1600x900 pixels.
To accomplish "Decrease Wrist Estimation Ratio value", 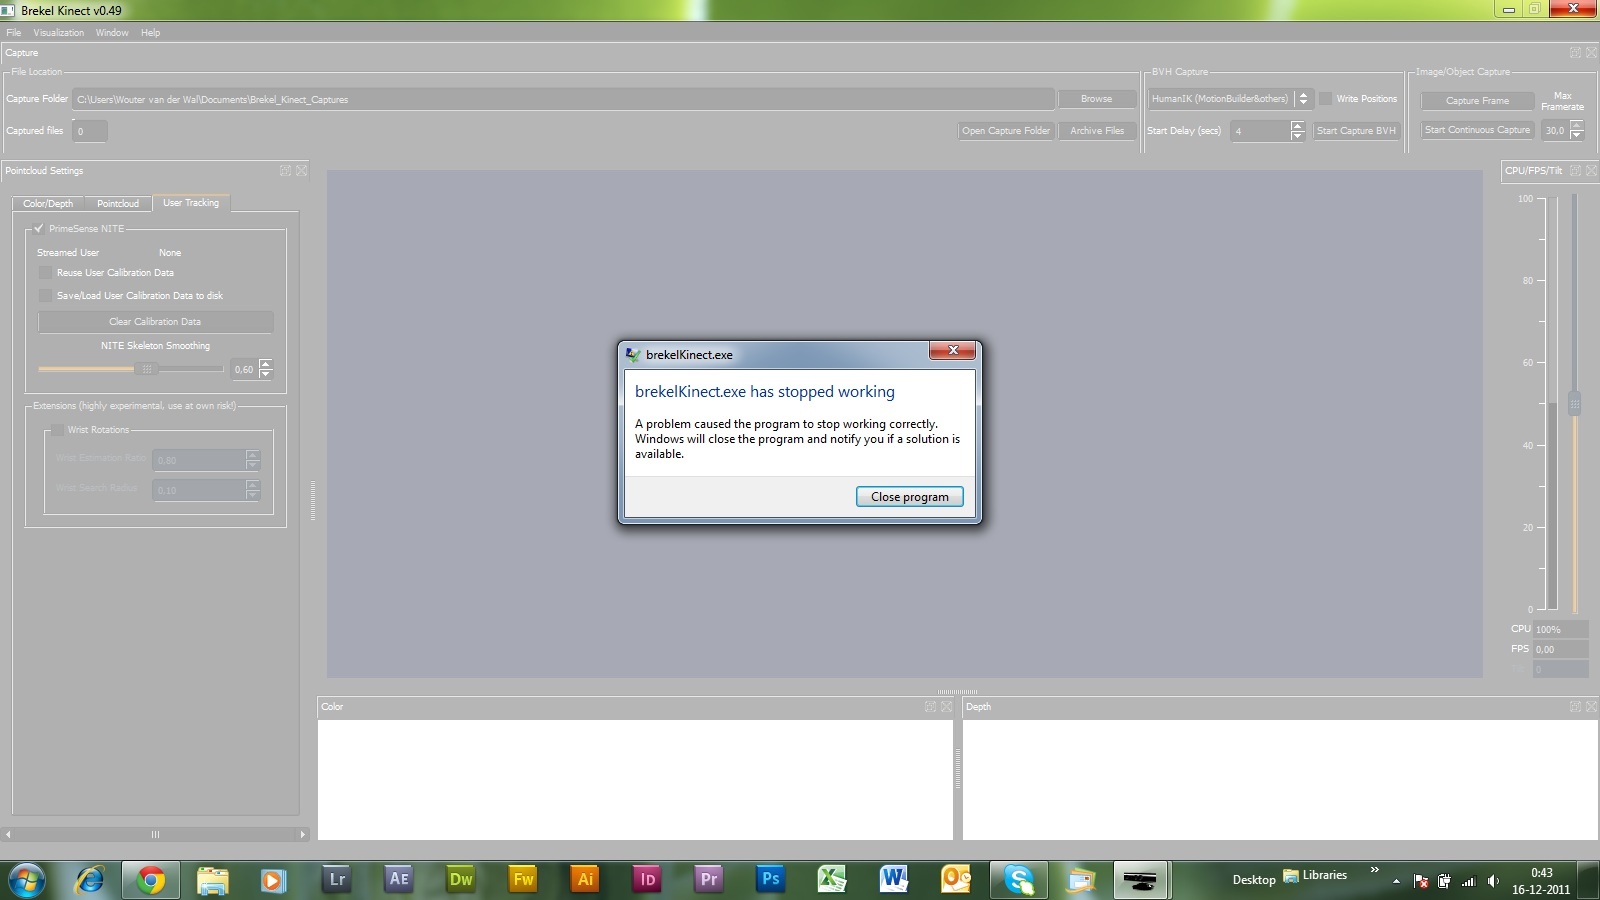I will pos(252,465).
